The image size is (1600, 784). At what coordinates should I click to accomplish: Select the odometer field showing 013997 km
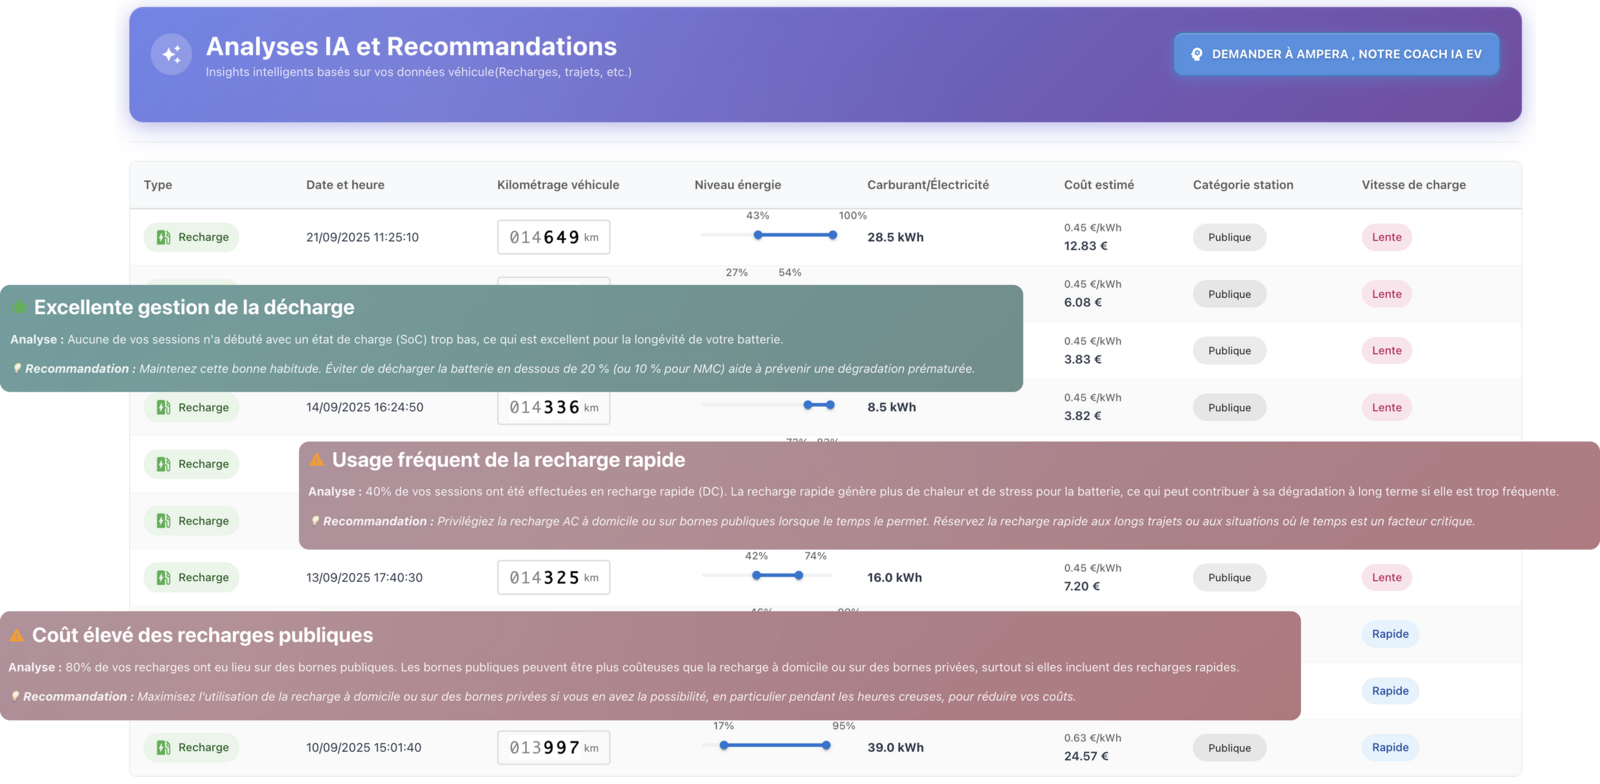(x=553, y=747)
